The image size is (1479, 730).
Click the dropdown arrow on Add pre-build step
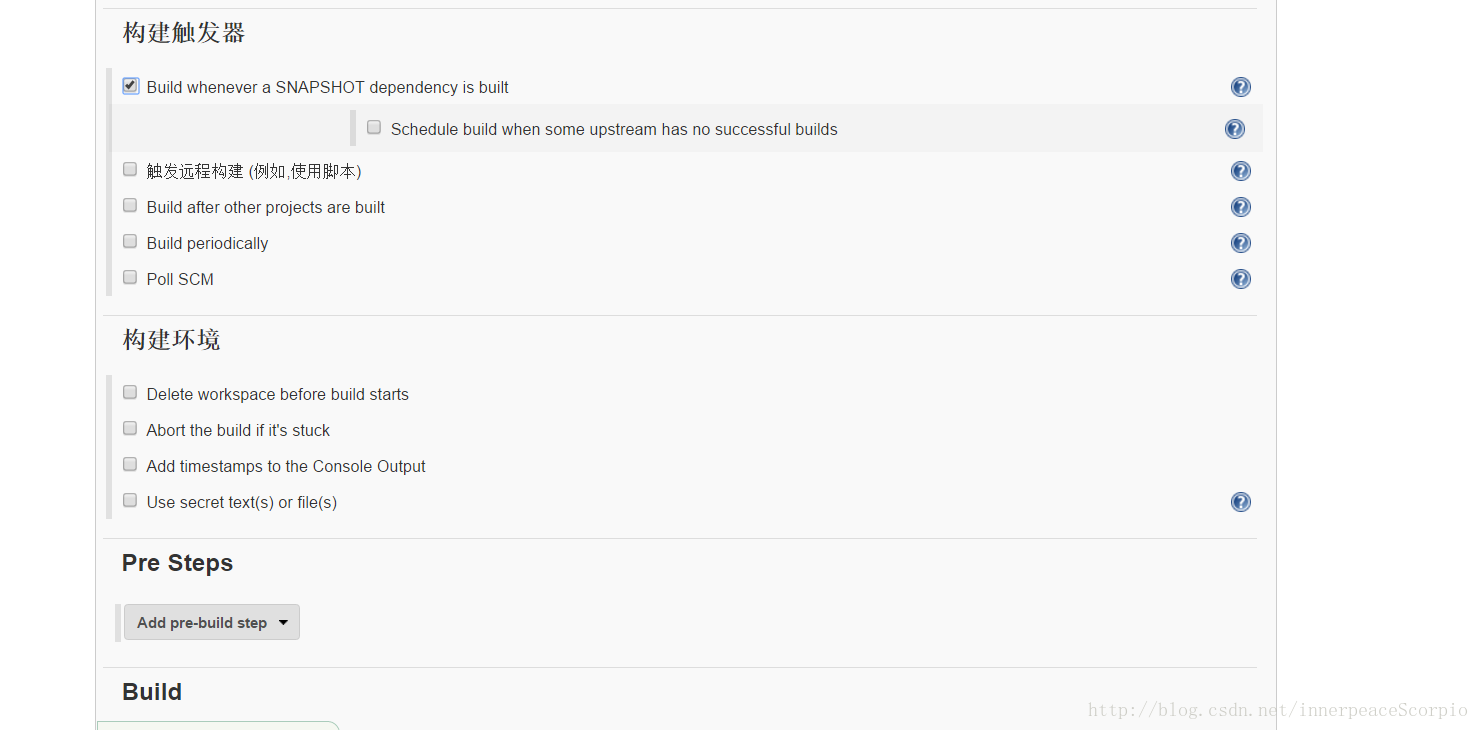pyautogui.click(x=283, y=622)
